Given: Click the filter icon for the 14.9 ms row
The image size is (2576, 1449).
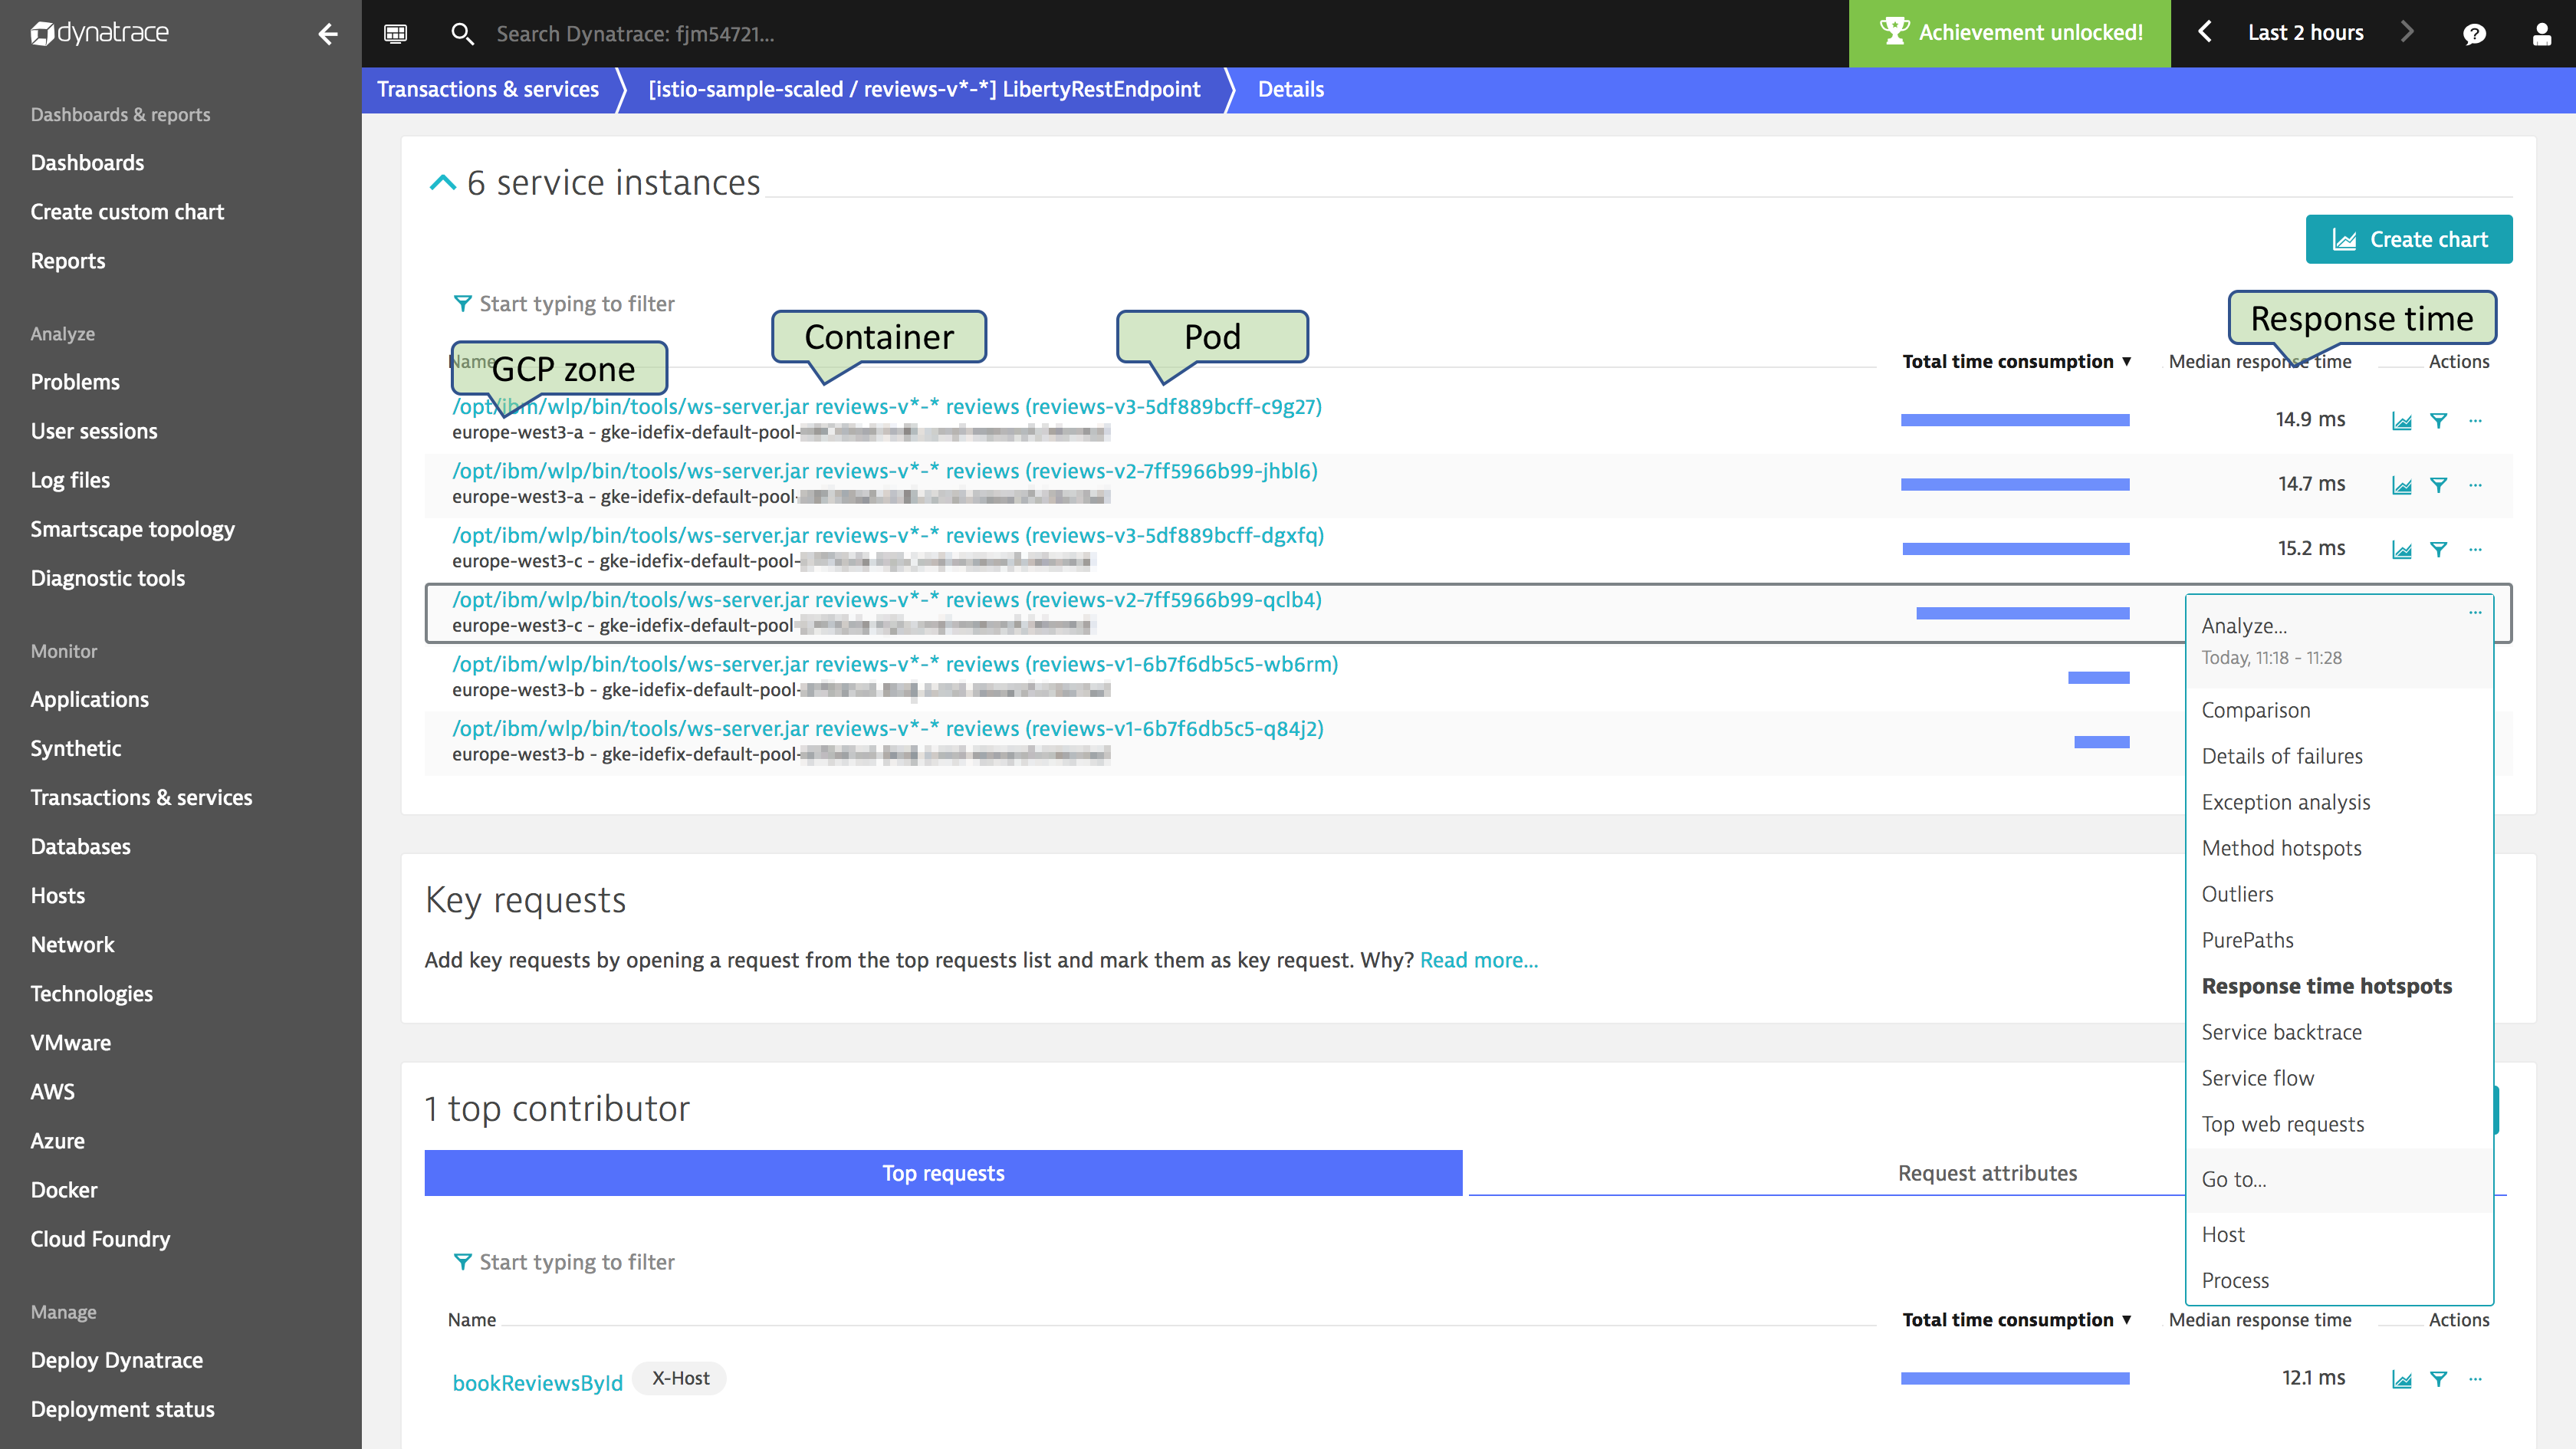Looking at the screenshot, I should (x=2438, y=421).
